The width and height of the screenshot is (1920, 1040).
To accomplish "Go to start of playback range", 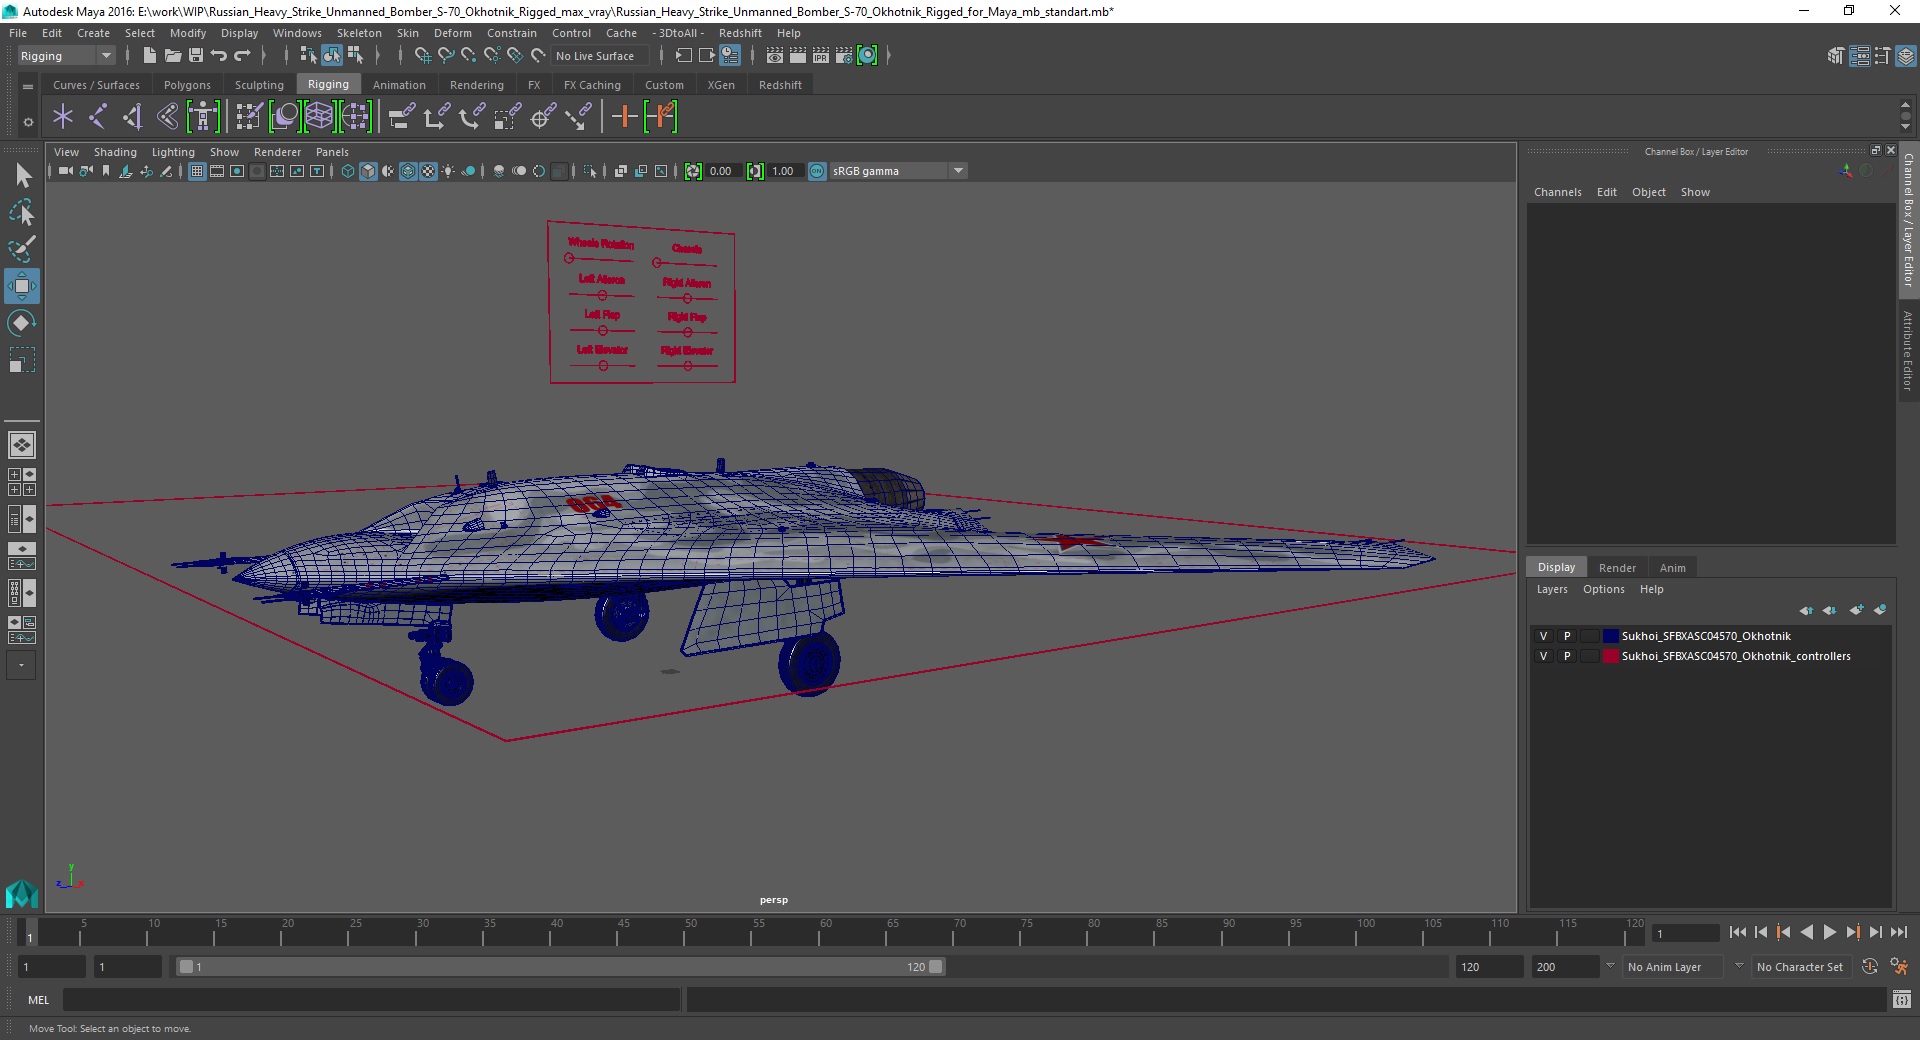I will 1737,932.
